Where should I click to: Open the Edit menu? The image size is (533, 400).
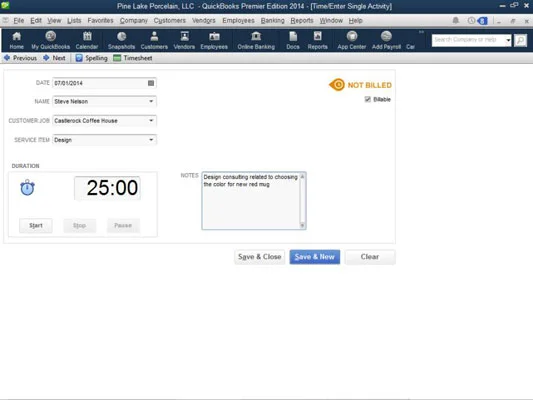tap(36, 21)
